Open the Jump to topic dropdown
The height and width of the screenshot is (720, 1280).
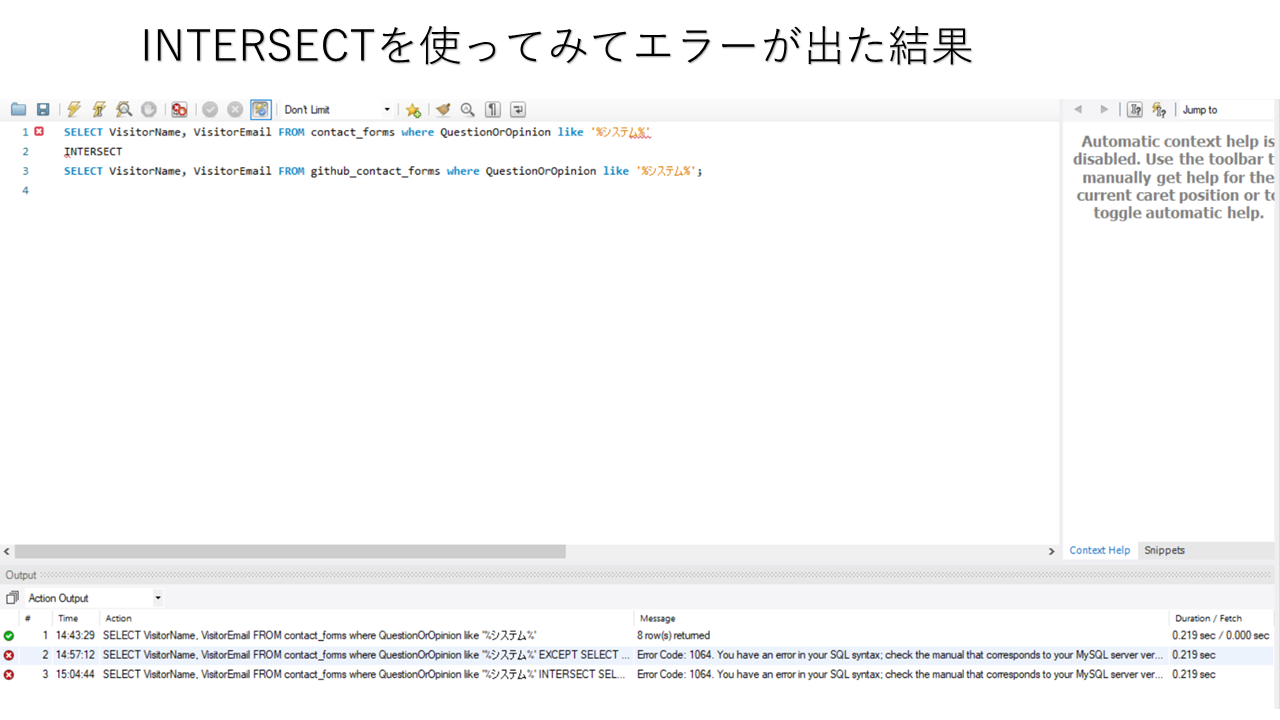1227,109
